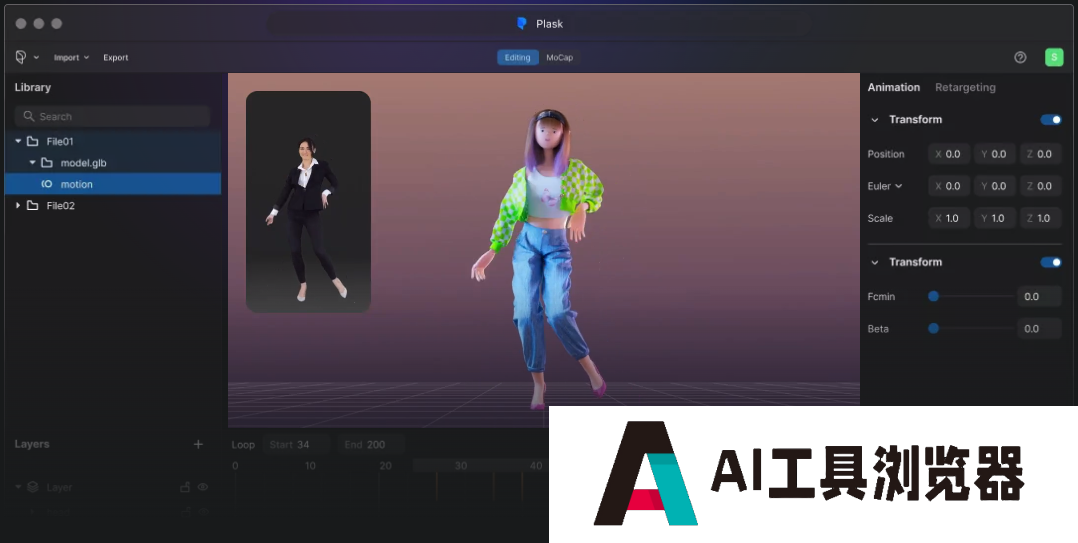Click the File02 folder icon
Image resolution: width=1078 pixels, height=543 pixels.
point(32,206)
